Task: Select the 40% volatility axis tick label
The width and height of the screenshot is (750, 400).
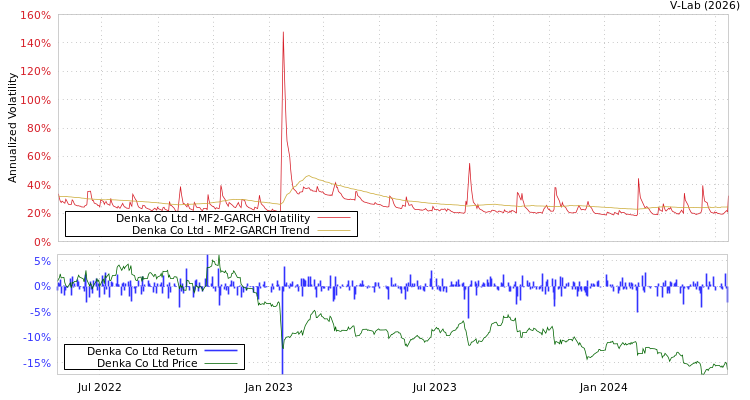Action: click(x=38, y=185)
